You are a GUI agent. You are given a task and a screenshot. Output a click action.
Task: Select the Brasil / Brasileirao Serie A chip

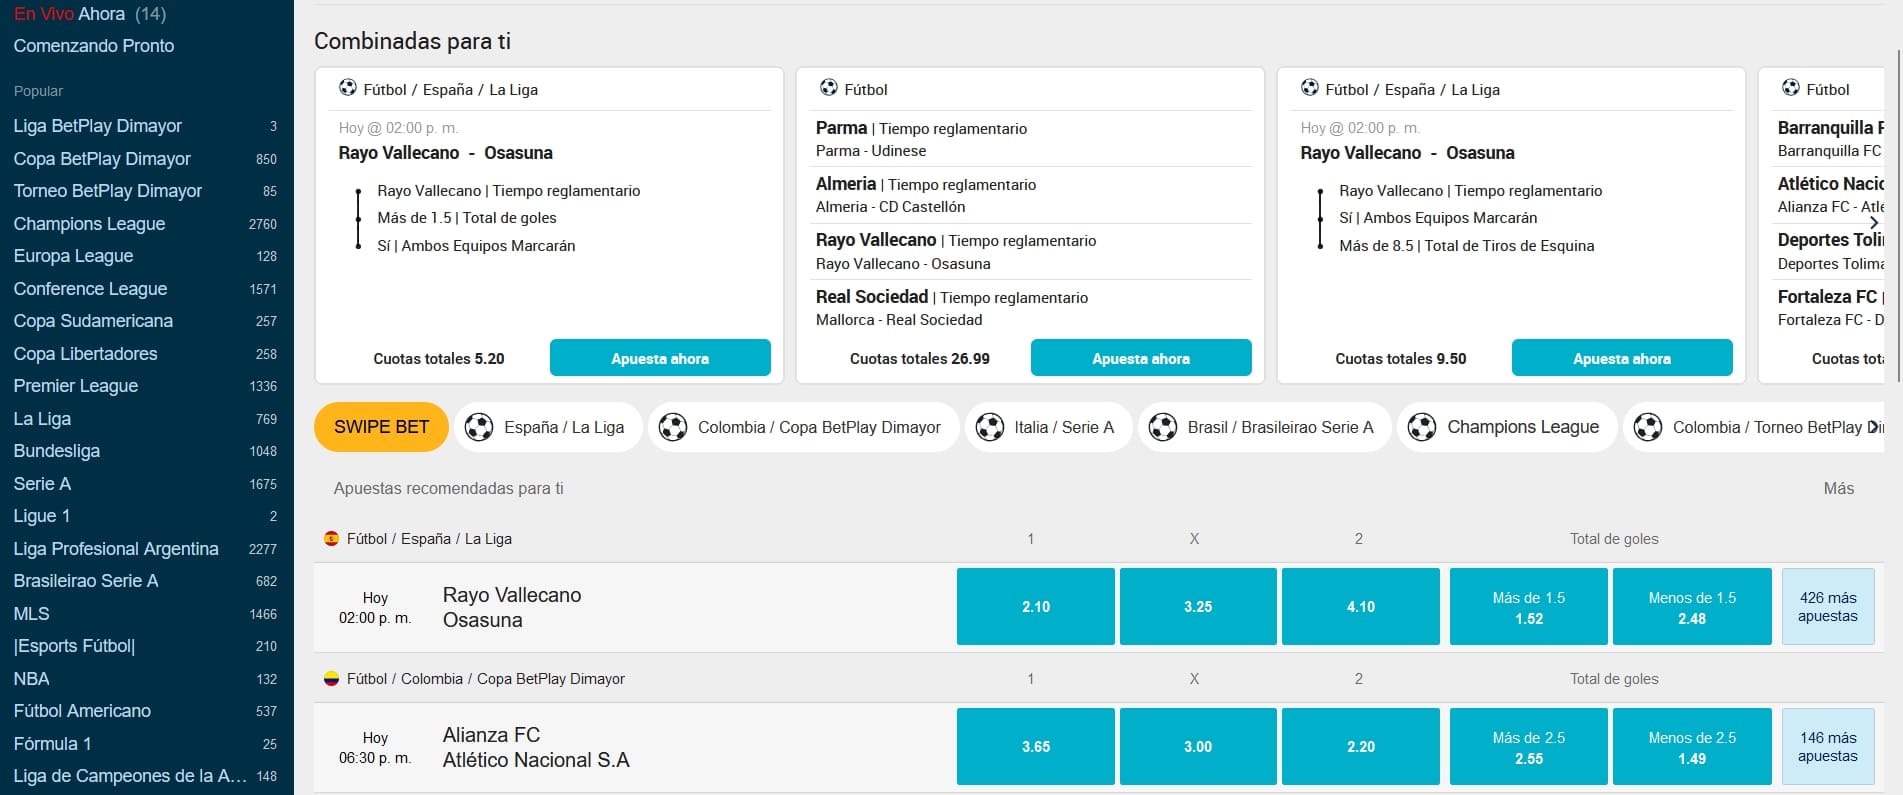click(x=1264, y=427)
